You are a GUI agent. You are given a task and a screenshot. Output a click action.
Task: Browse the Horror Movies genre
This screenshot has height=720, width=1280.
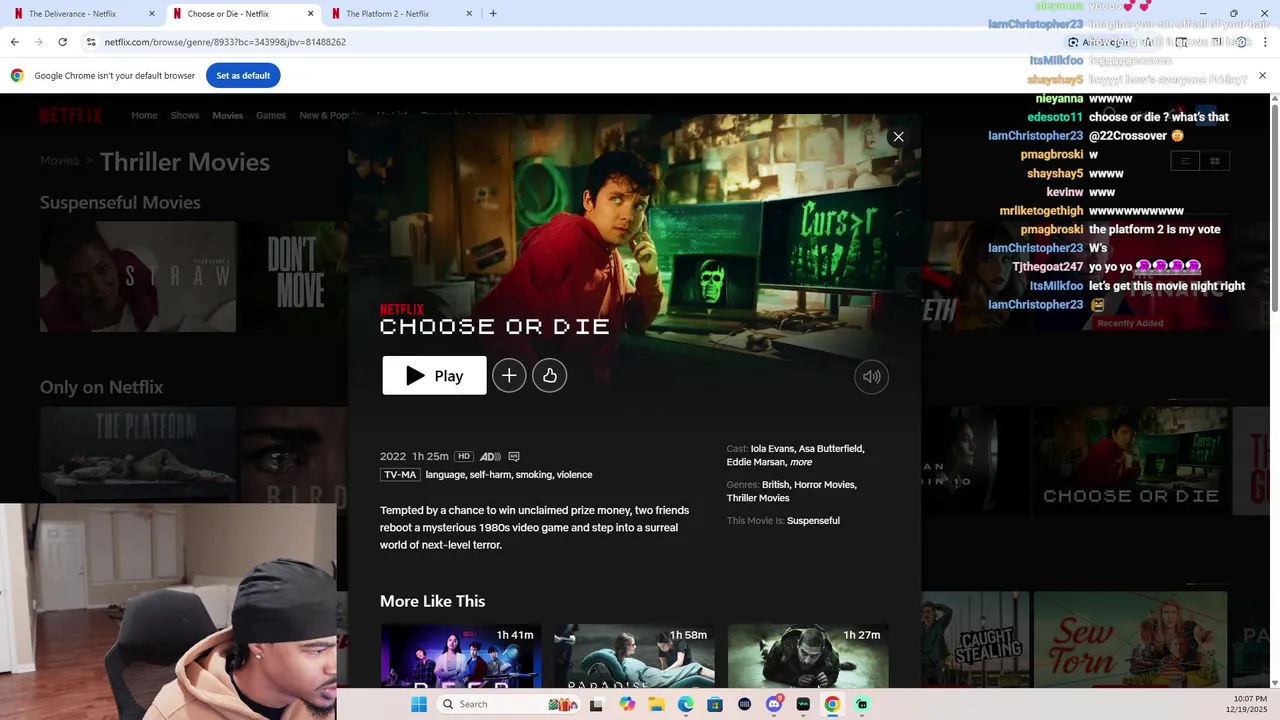(825, 485)
